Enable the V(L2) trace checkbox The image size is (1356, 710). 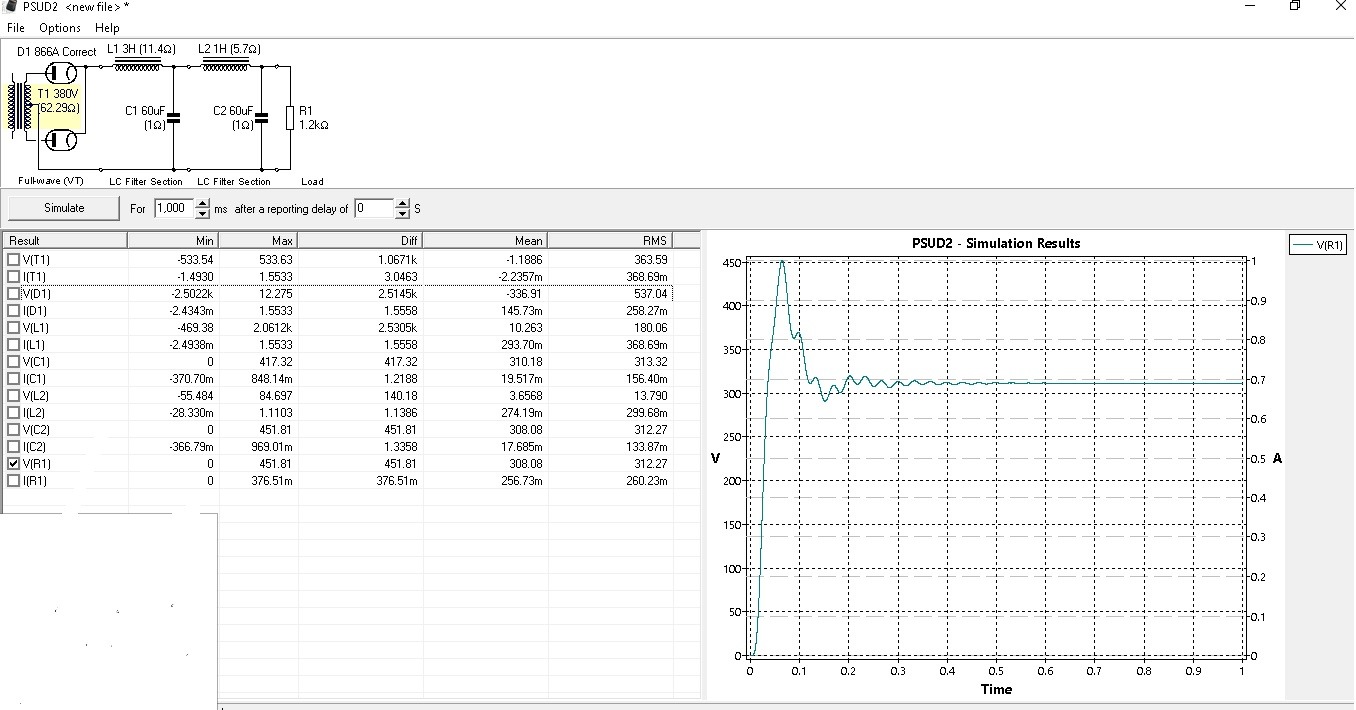click(x=13, y=395)
